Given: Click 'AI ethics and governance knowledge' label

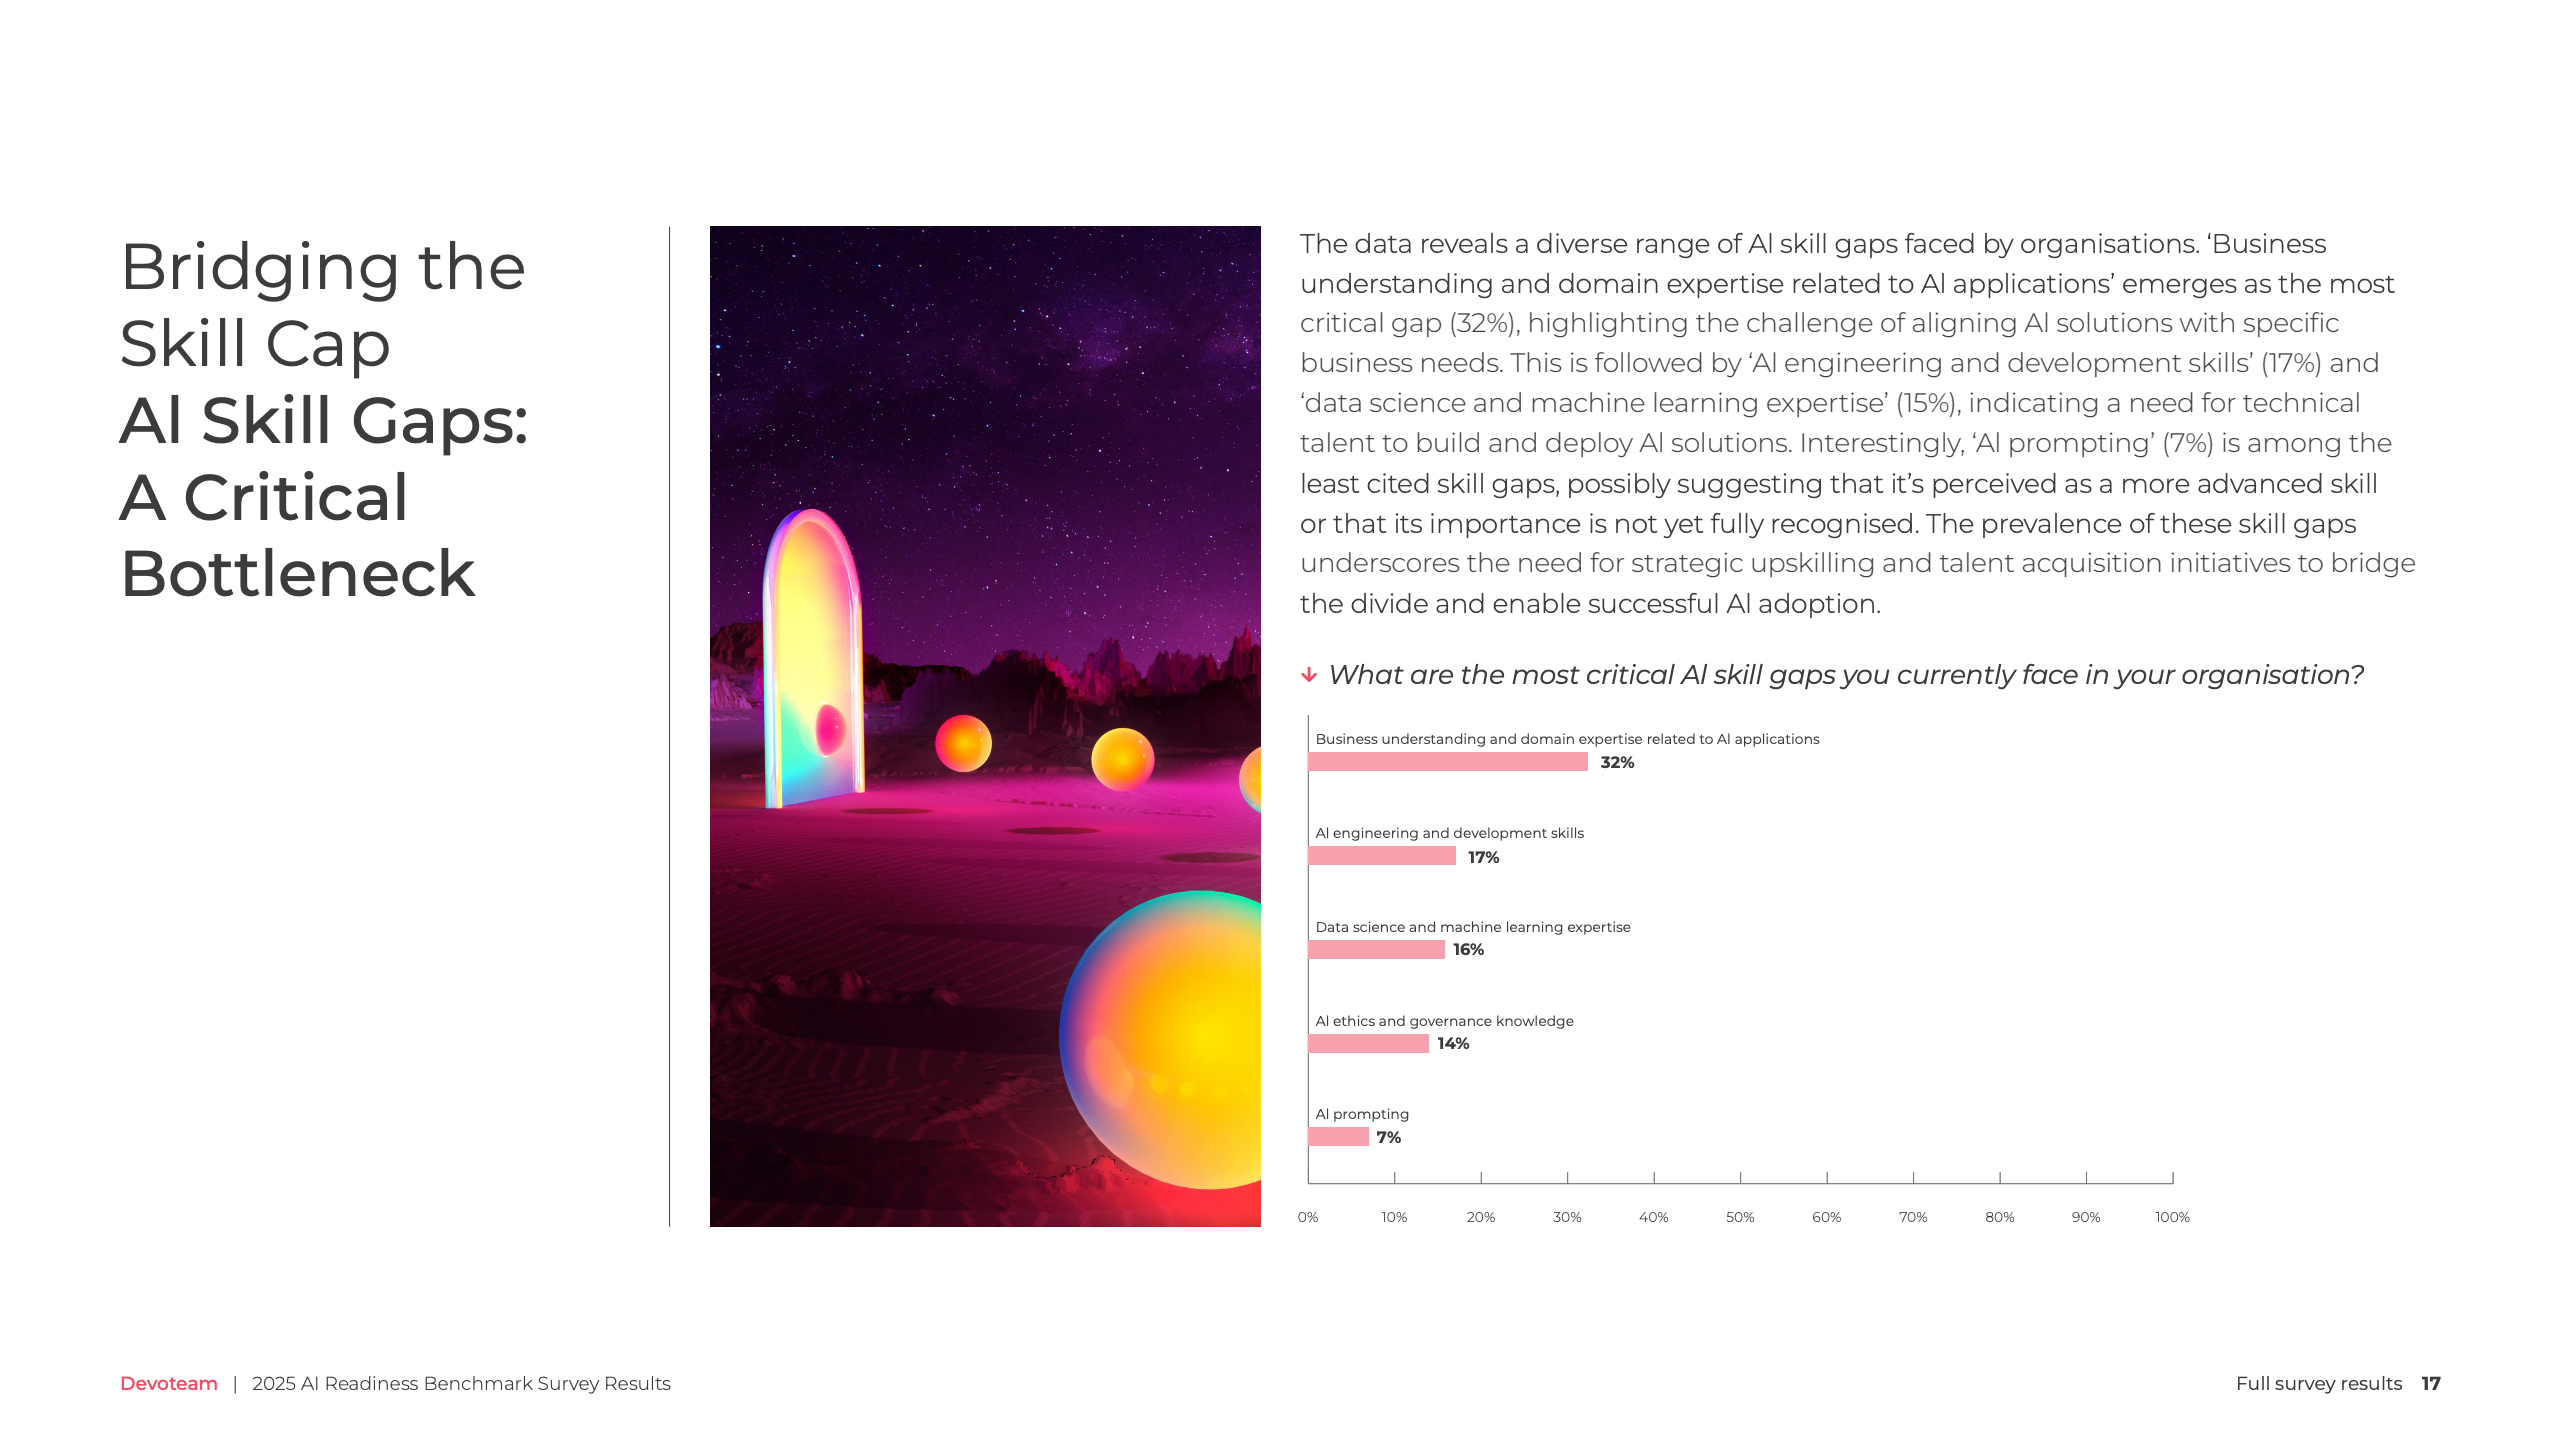Looking at the screenshot, I should [1444, 1021].
